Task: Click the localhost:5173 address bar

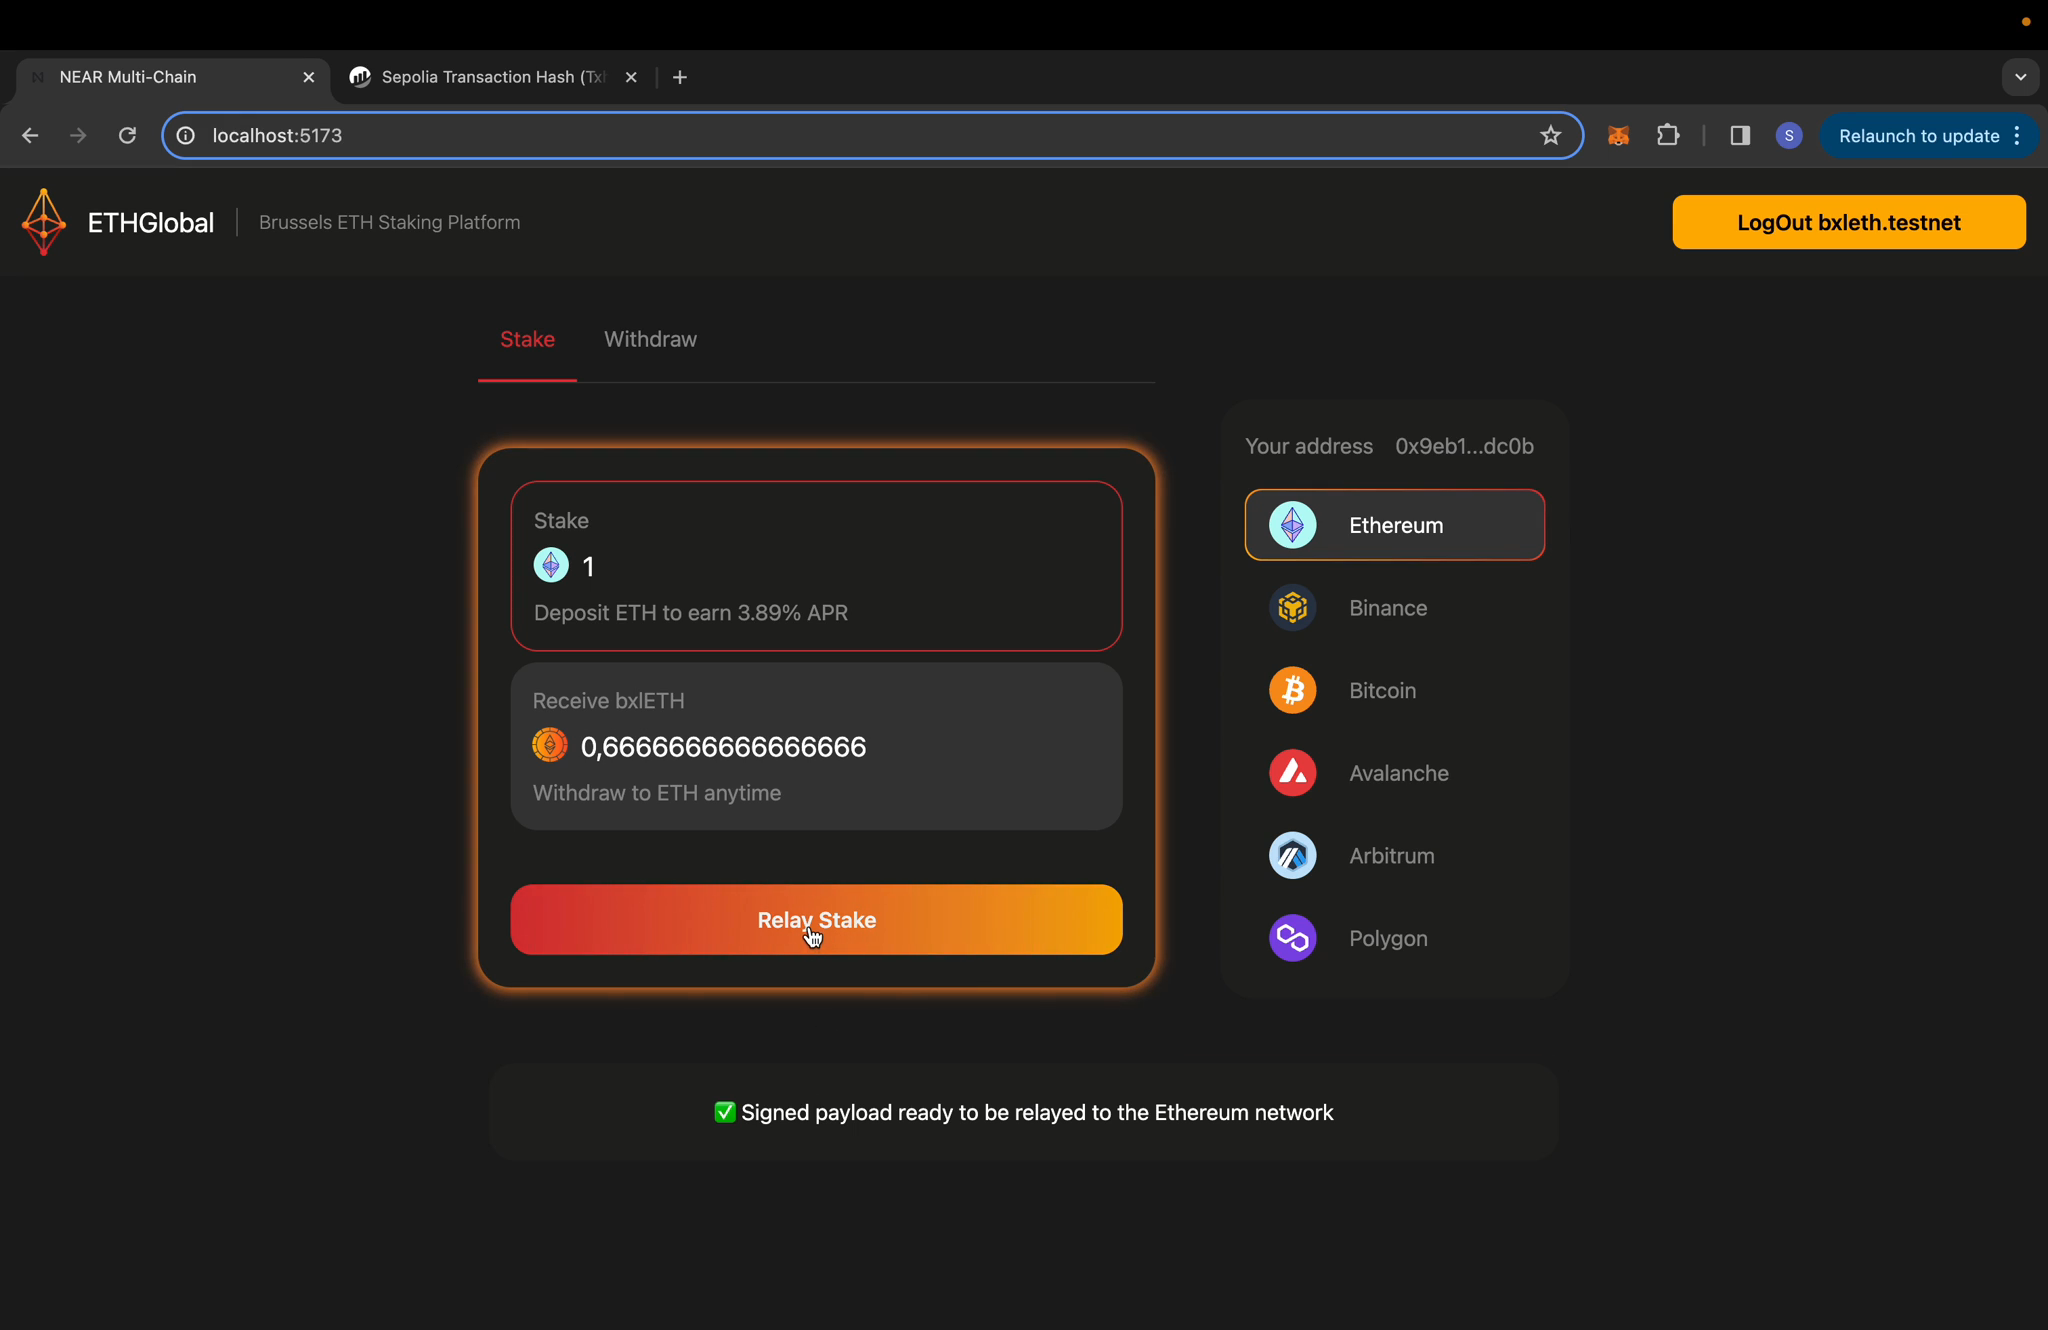Action: tap(872, 135)
